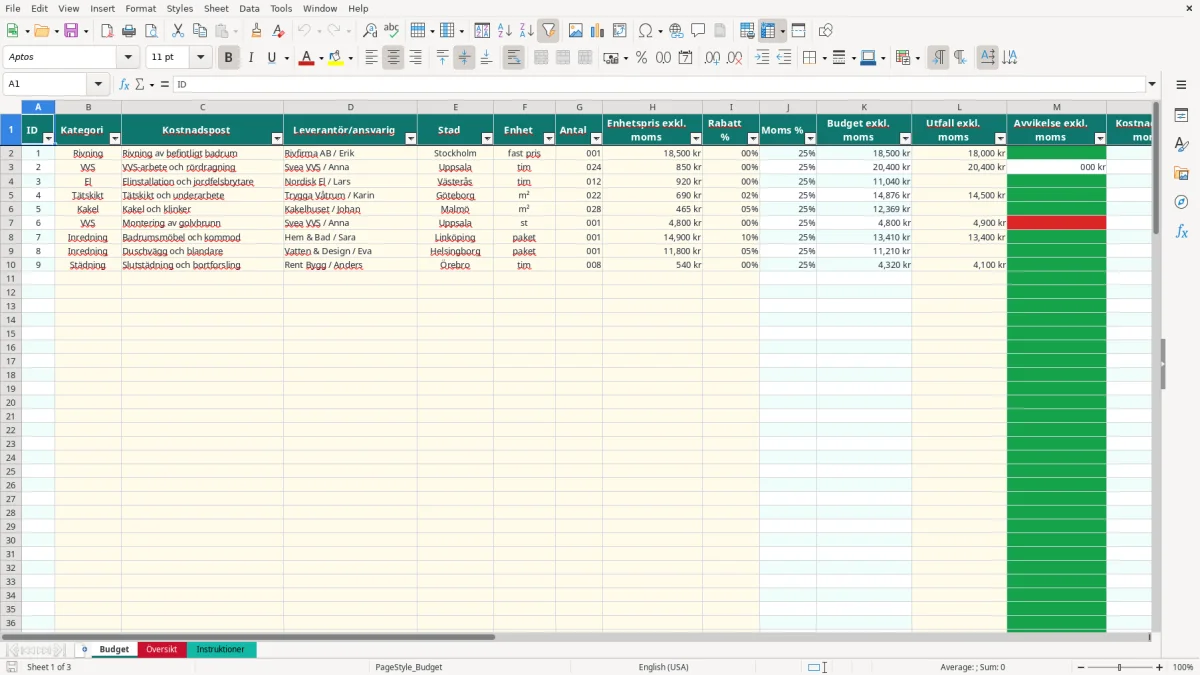The image size is (1200, 675).
Task: Insert an image via toolbar icon
Action: (576, 31)
